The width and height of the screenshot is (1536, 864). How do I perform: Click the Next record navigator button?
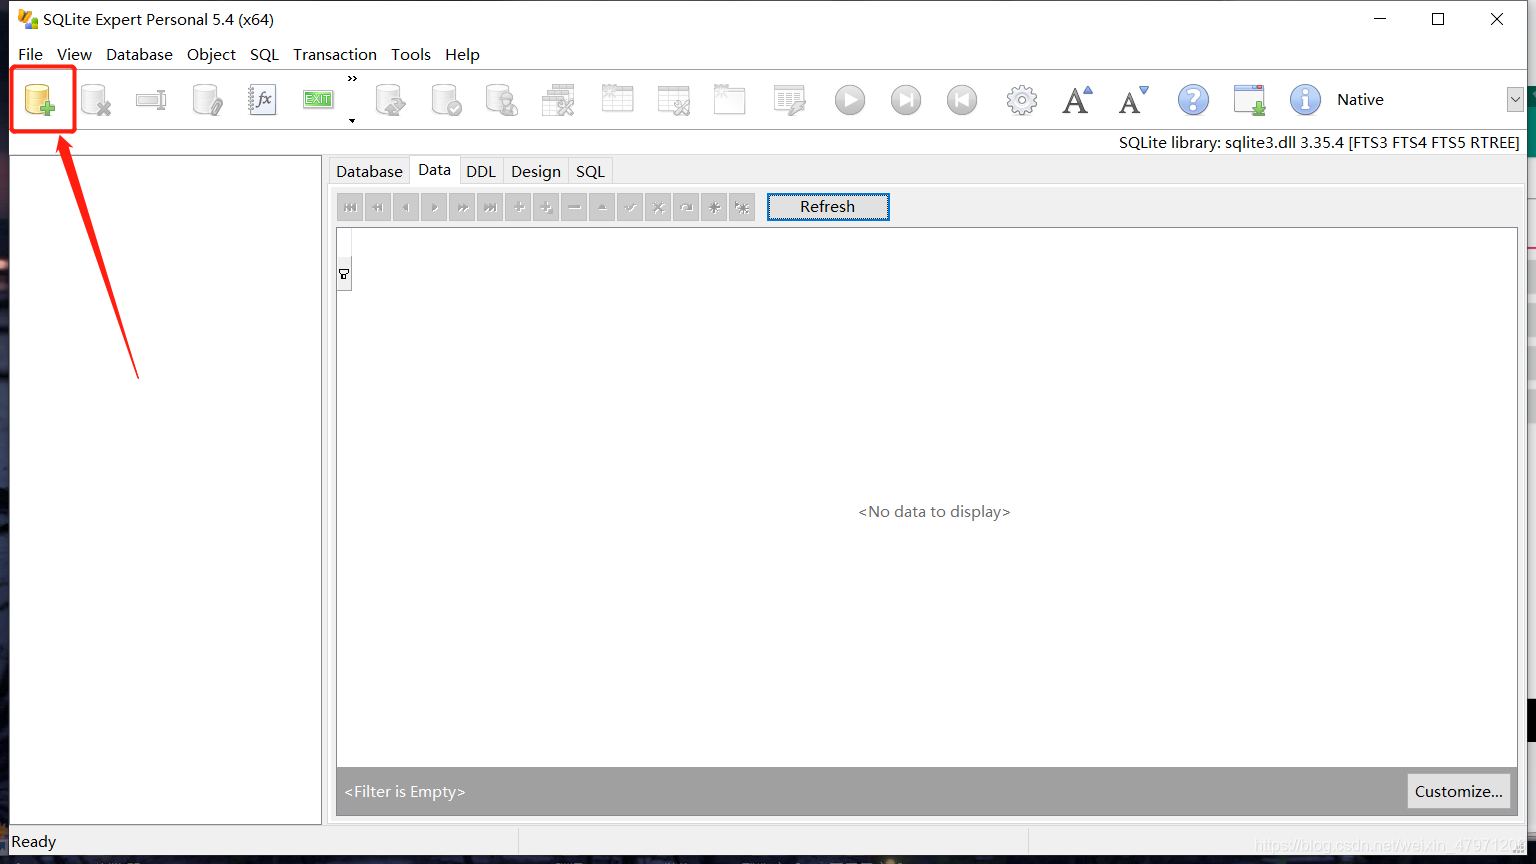tap(434, 207)
